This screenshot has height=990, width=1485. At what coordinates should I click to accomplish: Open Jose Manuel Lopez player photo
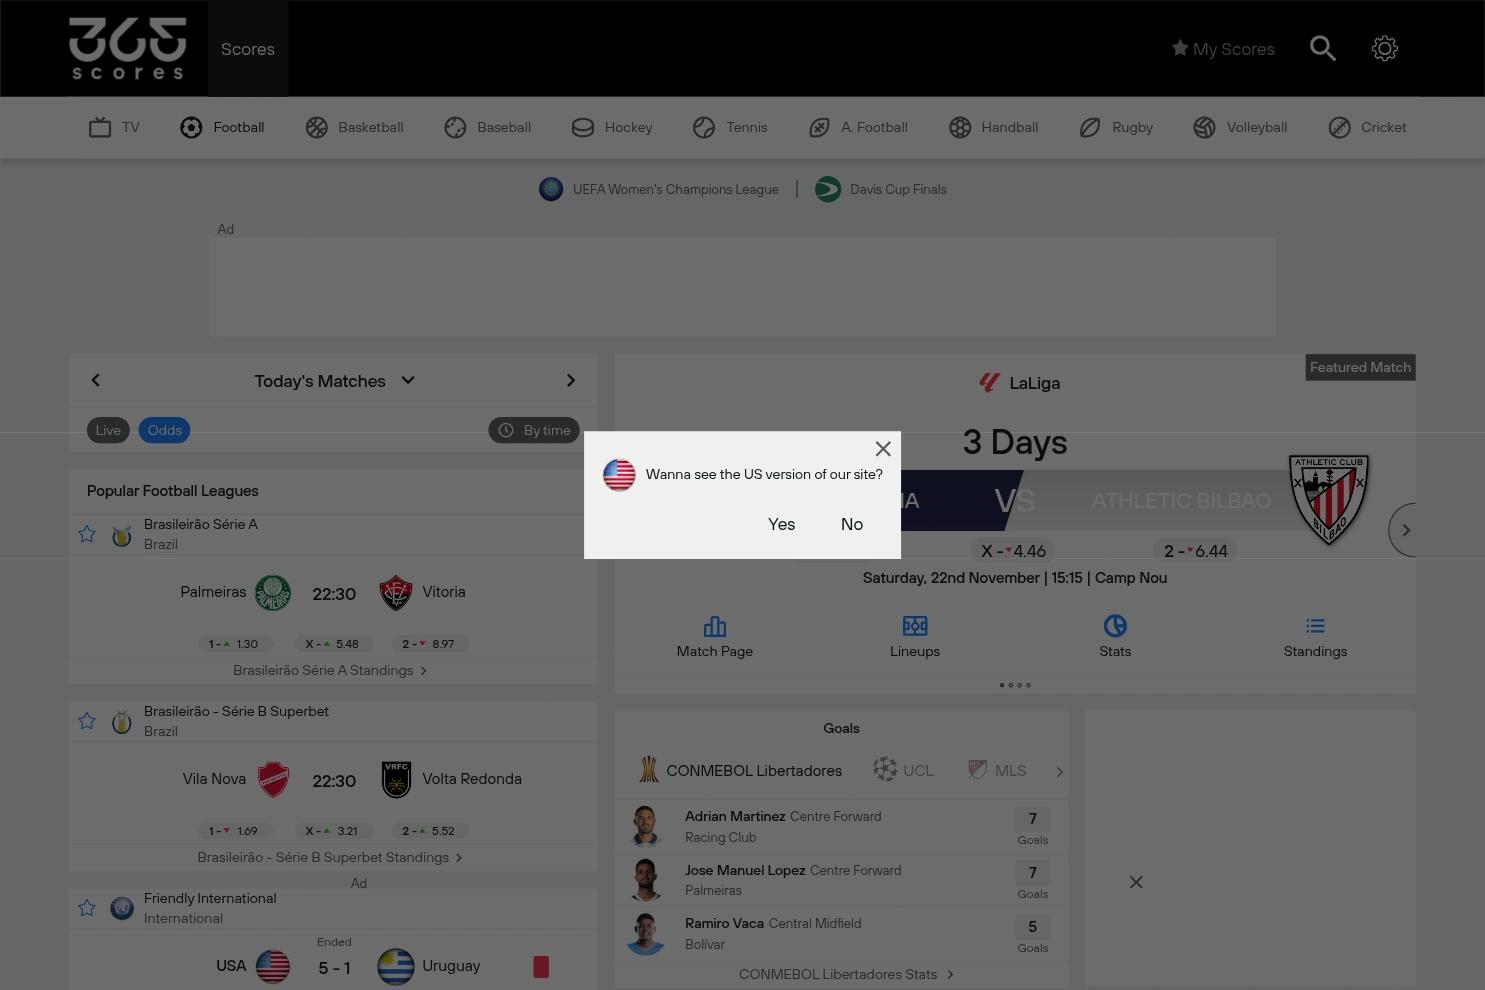pos(646,880)
